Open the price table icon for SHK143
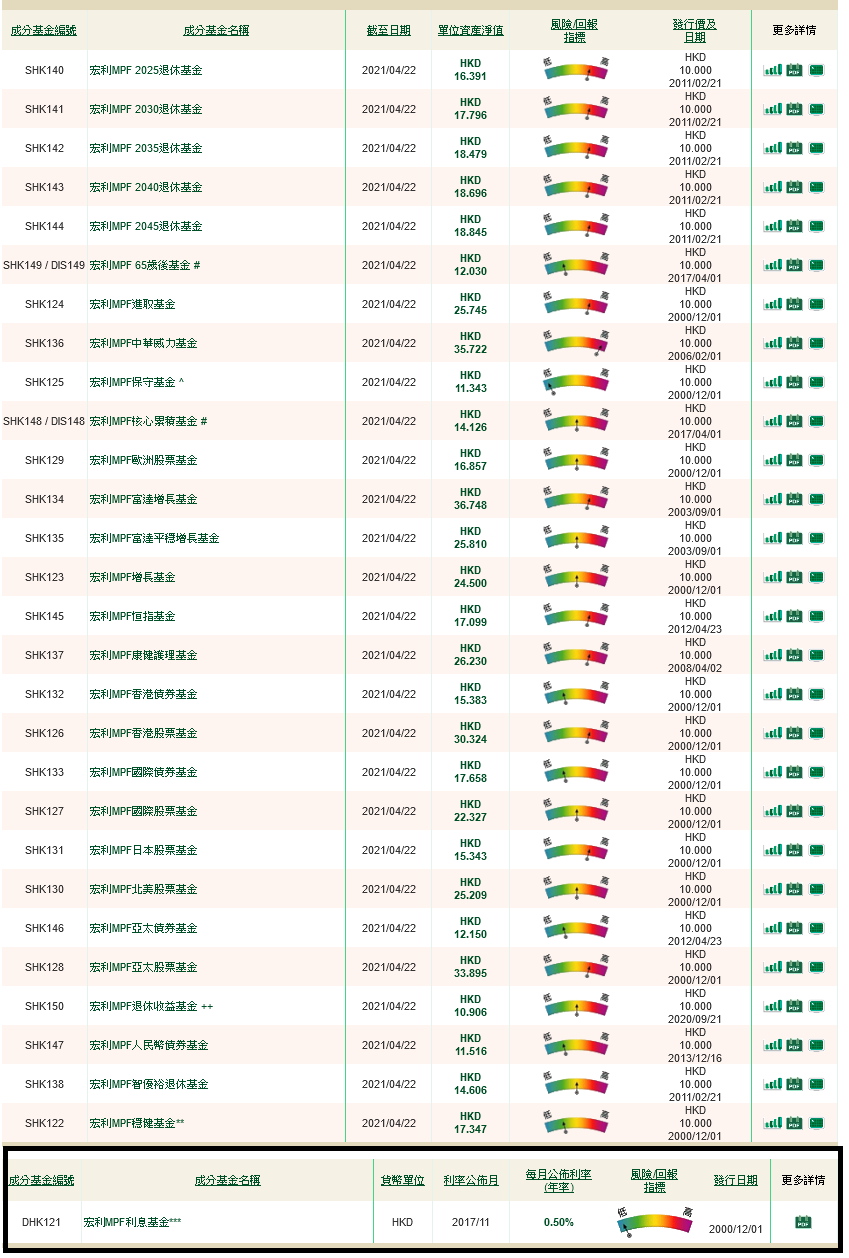The height and width of the screenshot is (1258, 849). click(x=817, y=187)
